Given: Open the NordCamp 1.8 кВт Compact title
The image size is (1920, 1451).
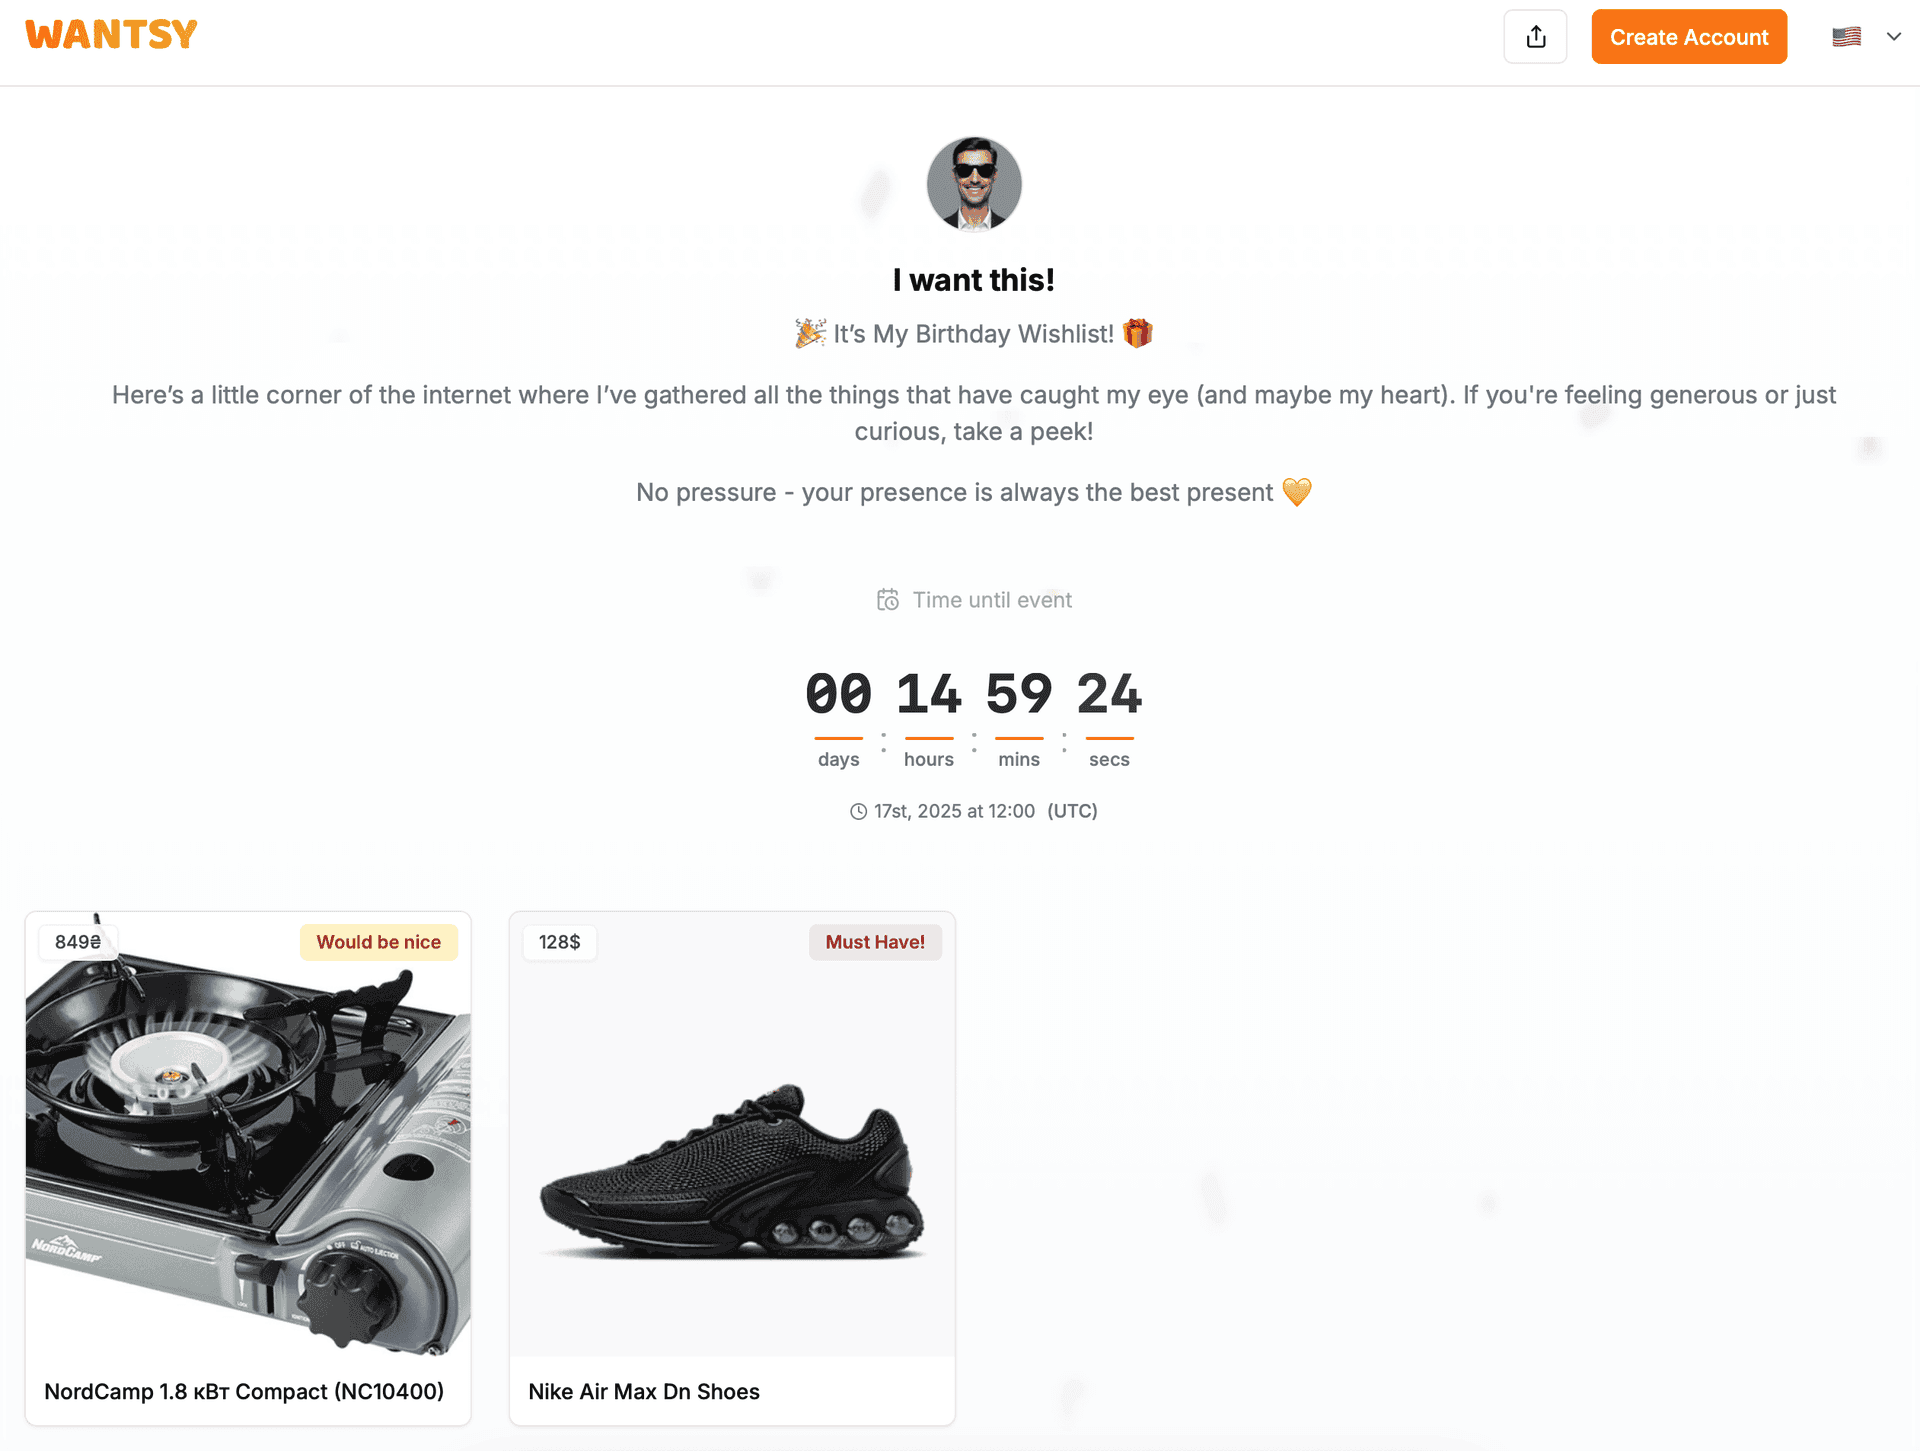Looking at the screenshot, I should tap(244, 1392).
